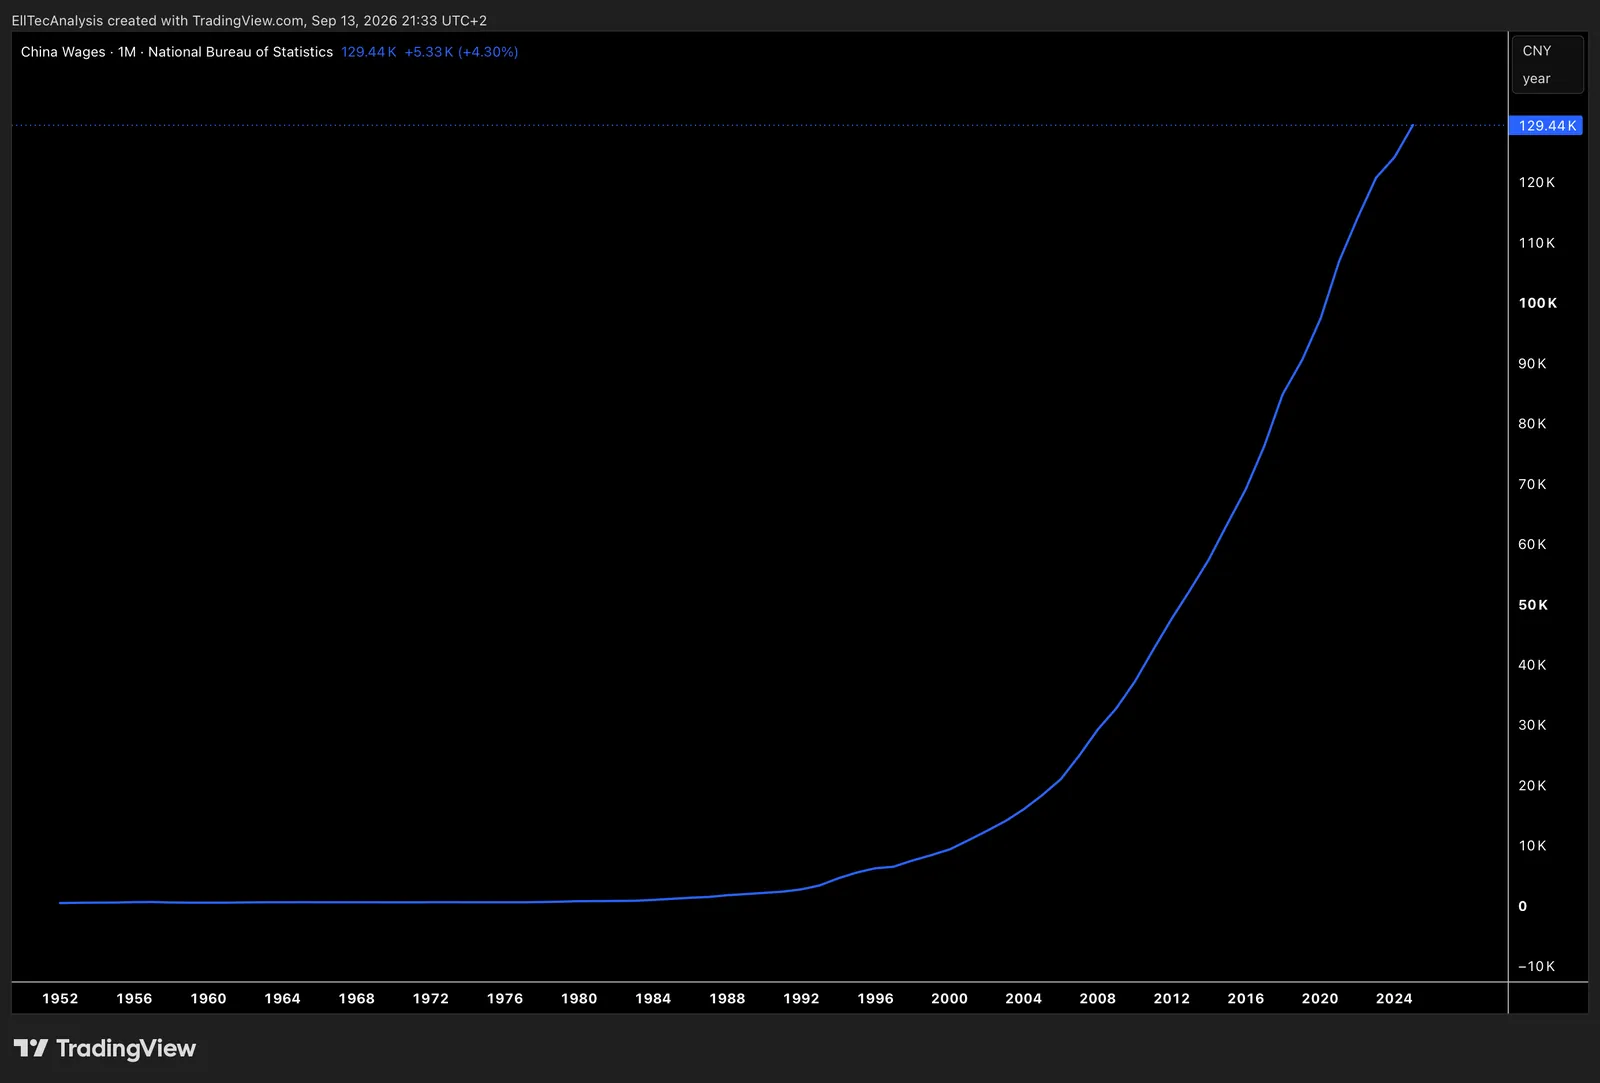Click the 2000 time axis label
Viewport: 1600px width, 1083px height.
[949, 999]
